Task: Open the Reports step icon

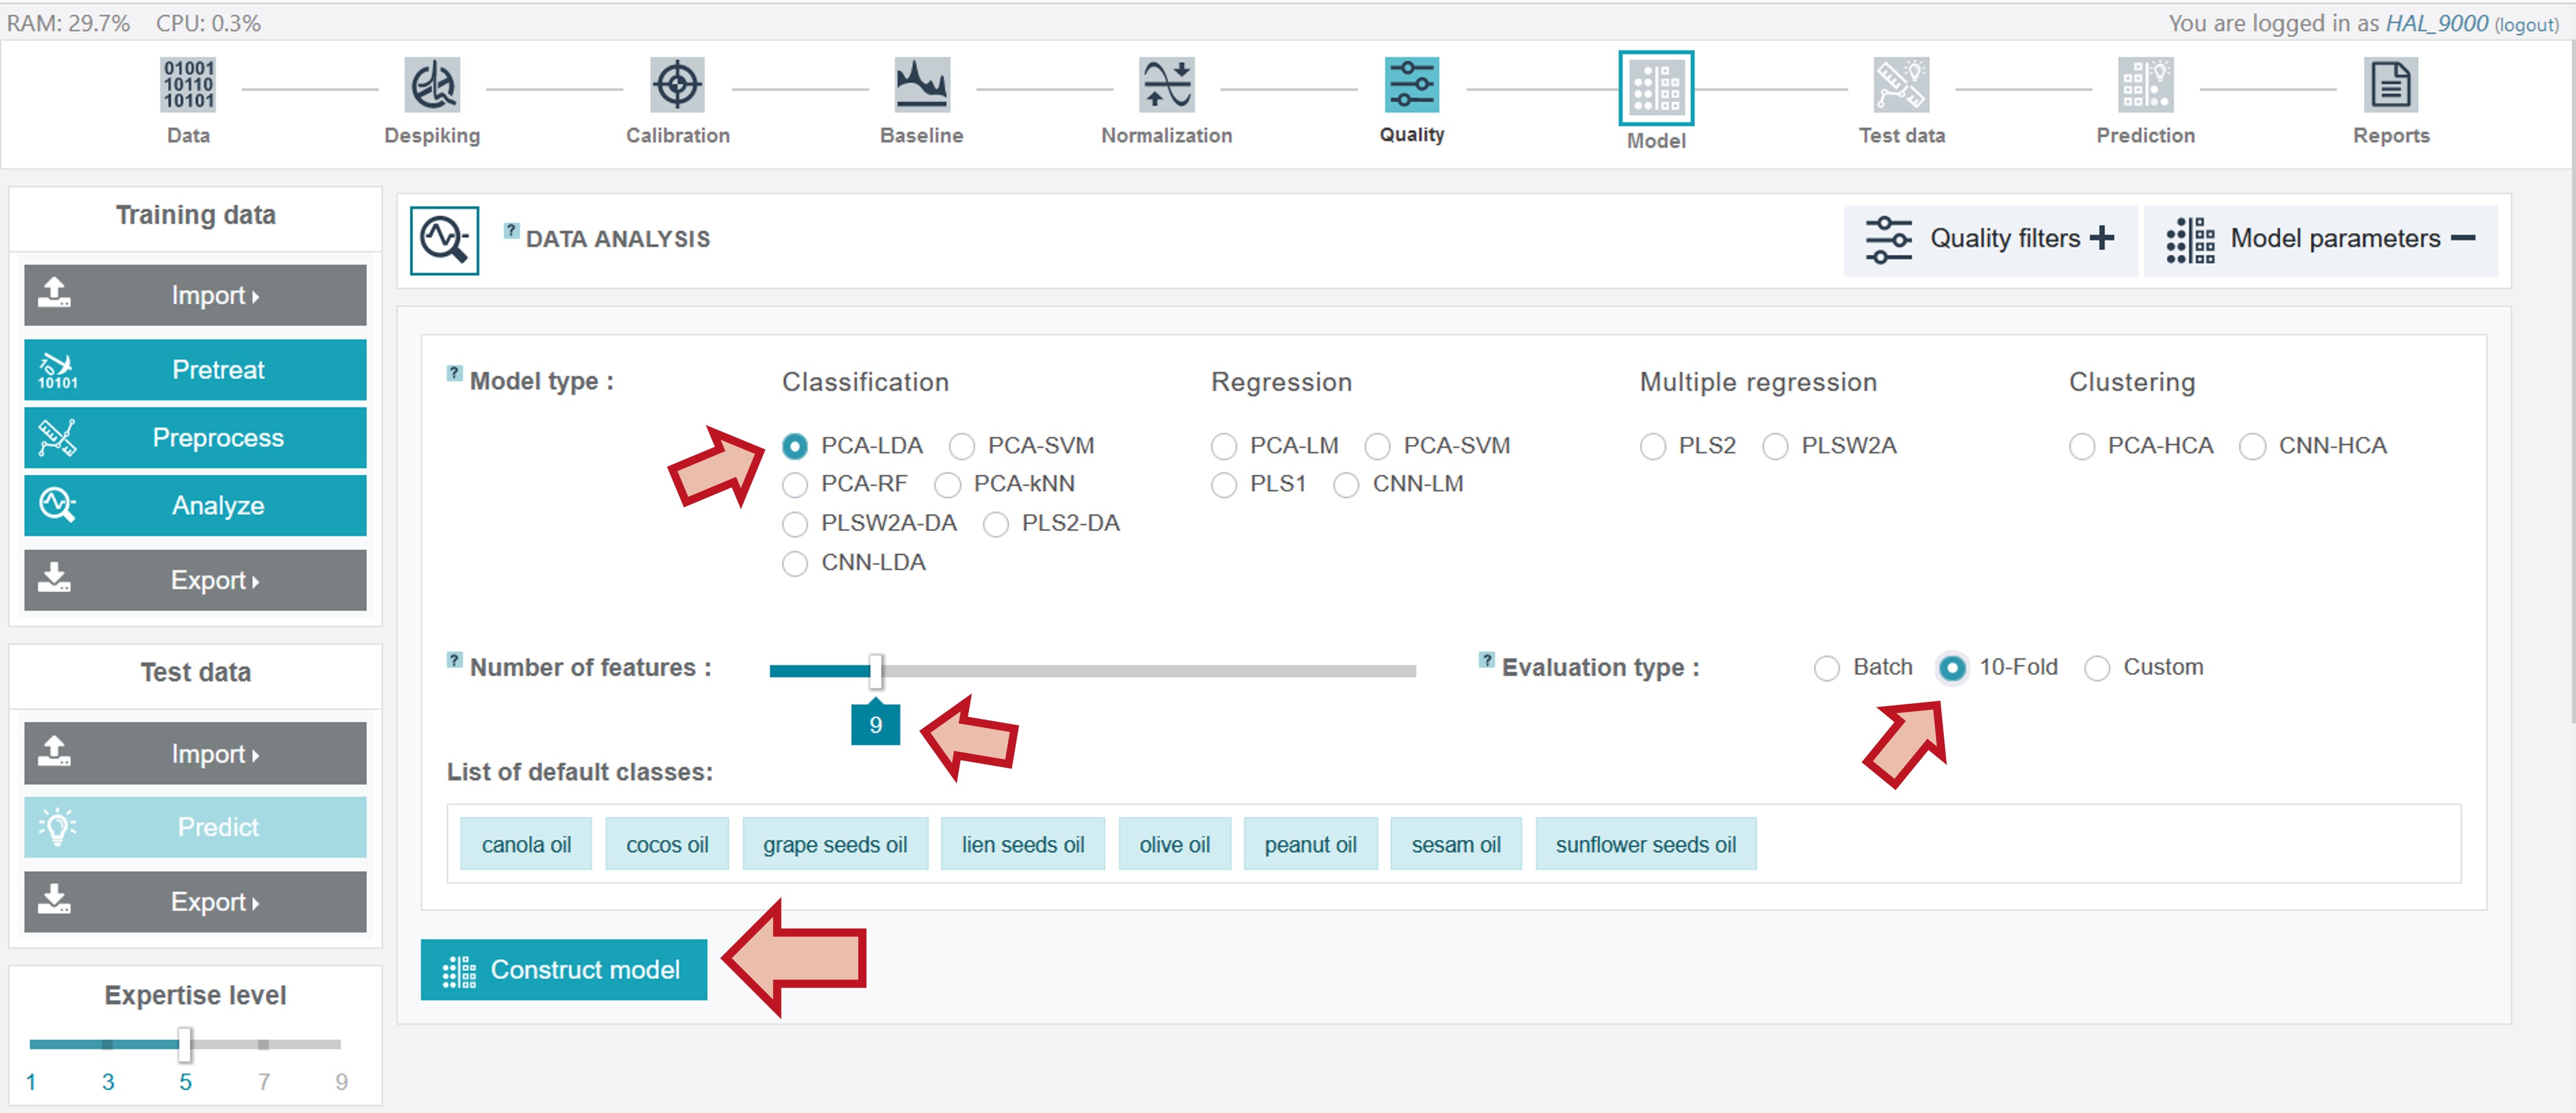Action: click(x=2390, y=85)
